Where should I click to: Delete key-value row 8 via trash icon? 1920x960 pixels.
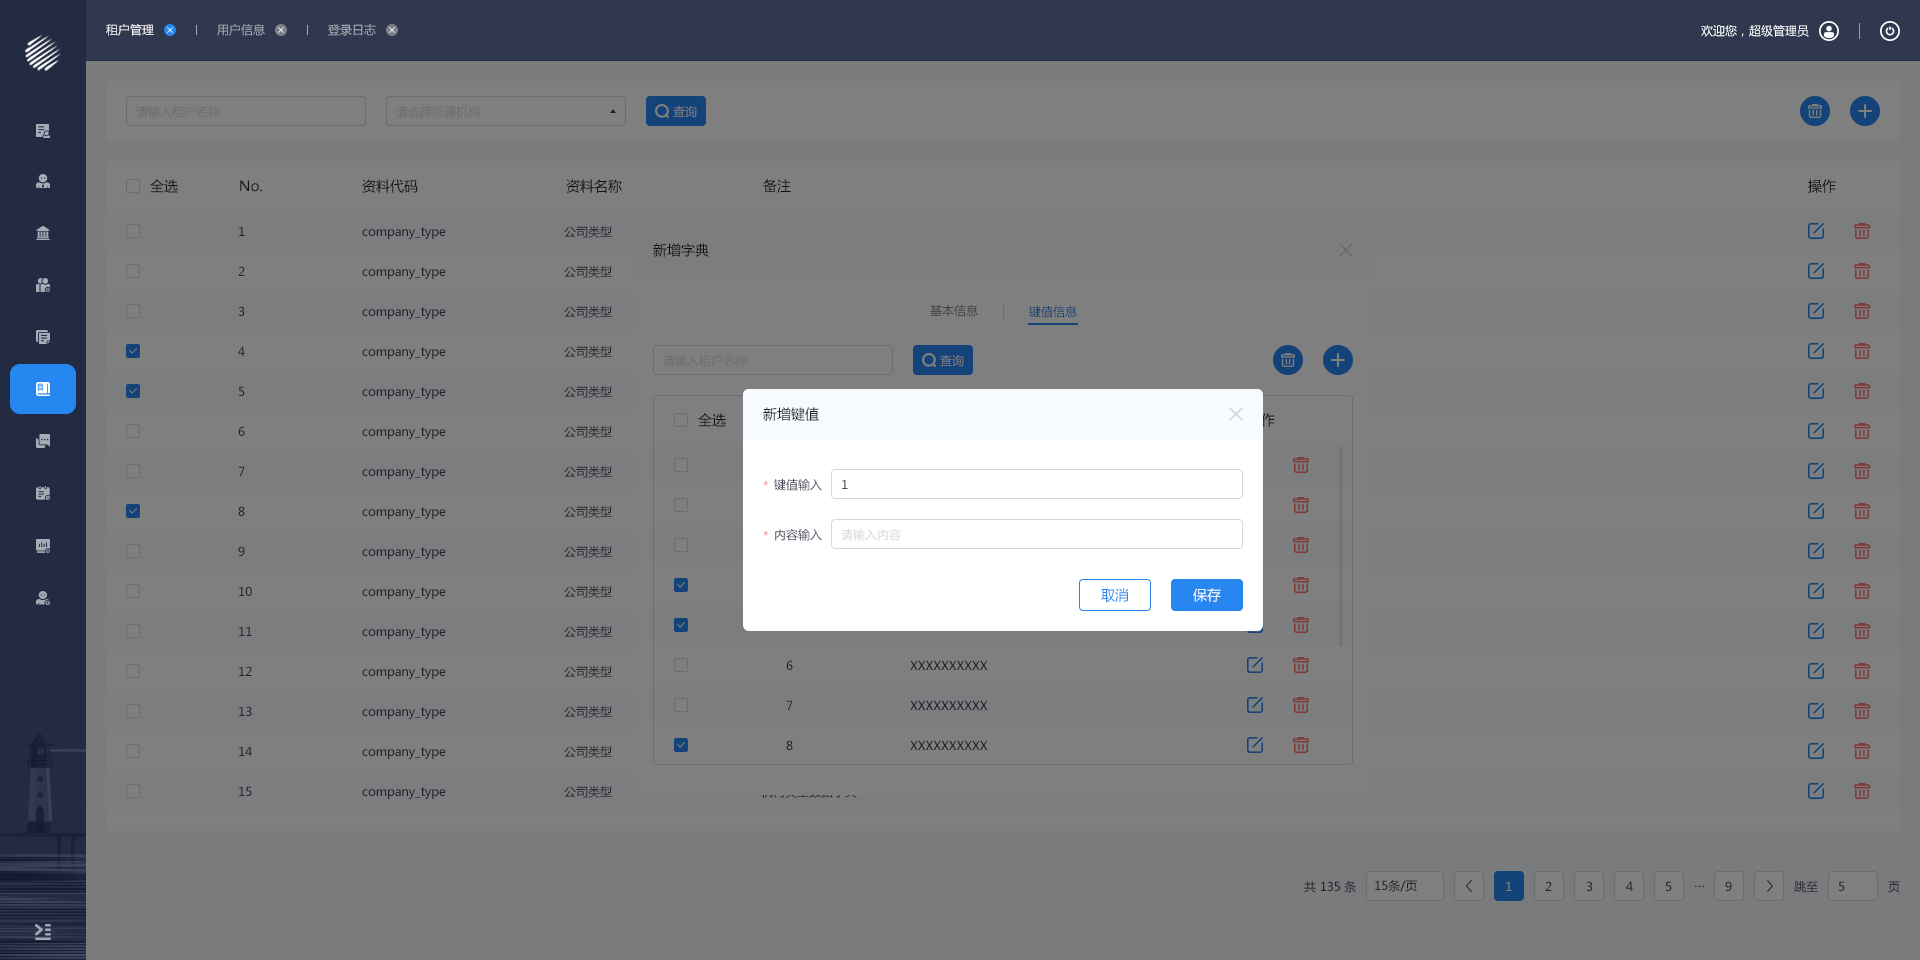[x=1300, y=745]
